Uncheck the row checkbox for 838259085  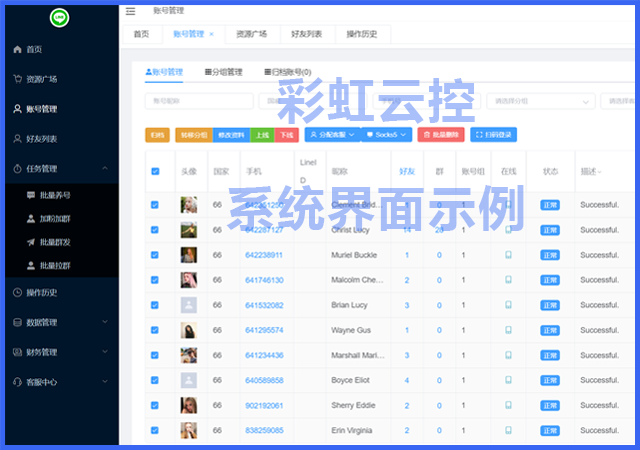coord(154,430)
